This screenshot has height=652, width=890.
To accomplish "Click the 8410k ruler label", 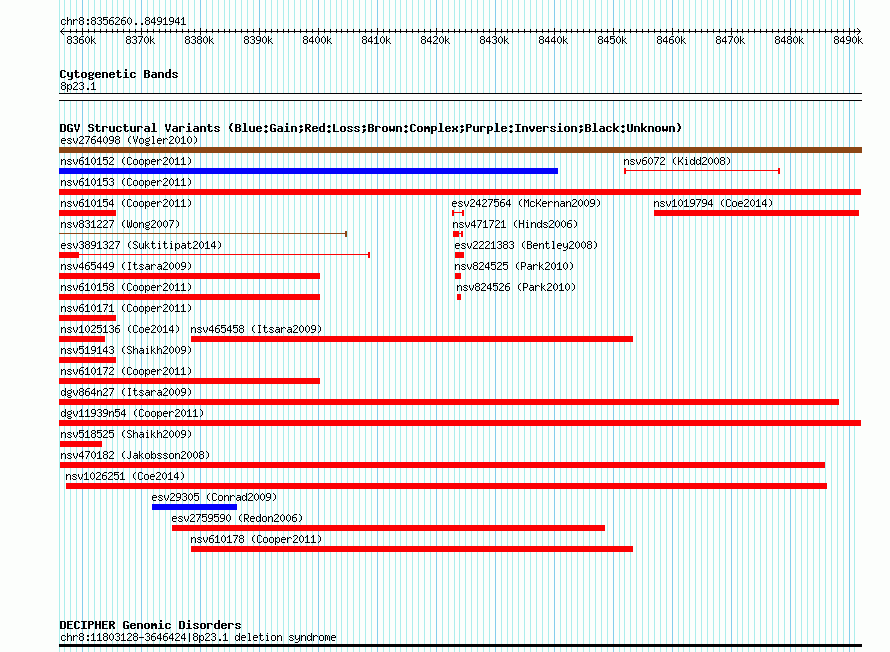I will [376, 40].
